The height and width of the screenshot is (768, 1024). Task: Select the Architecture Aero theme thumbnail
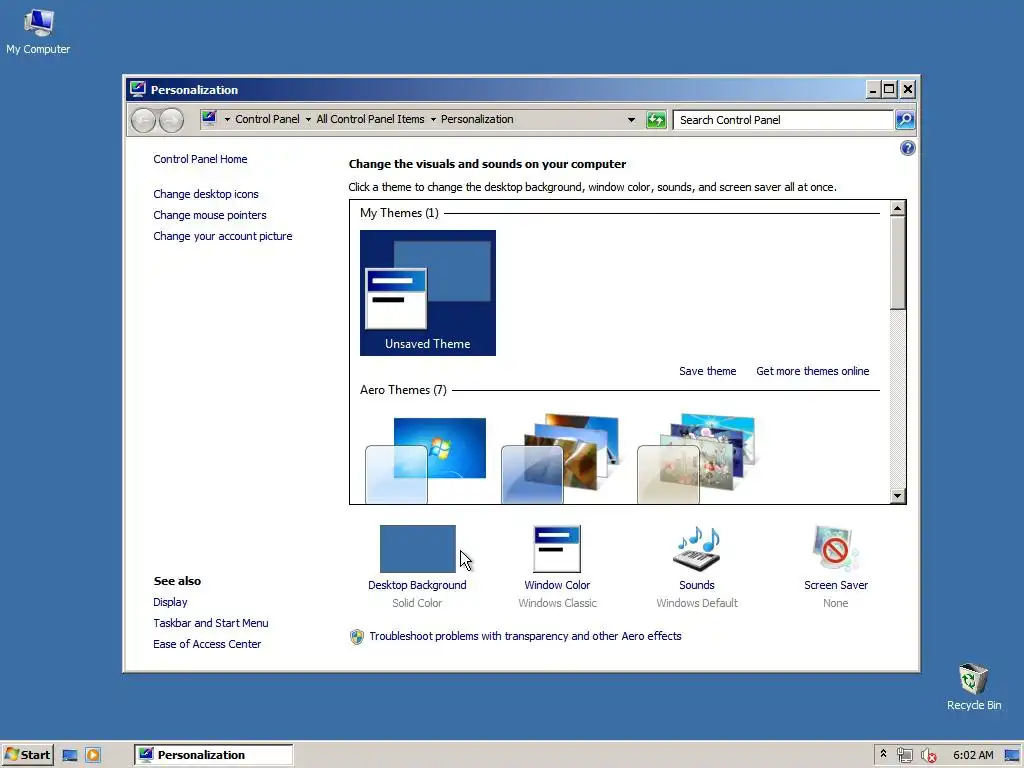(562, 459)
